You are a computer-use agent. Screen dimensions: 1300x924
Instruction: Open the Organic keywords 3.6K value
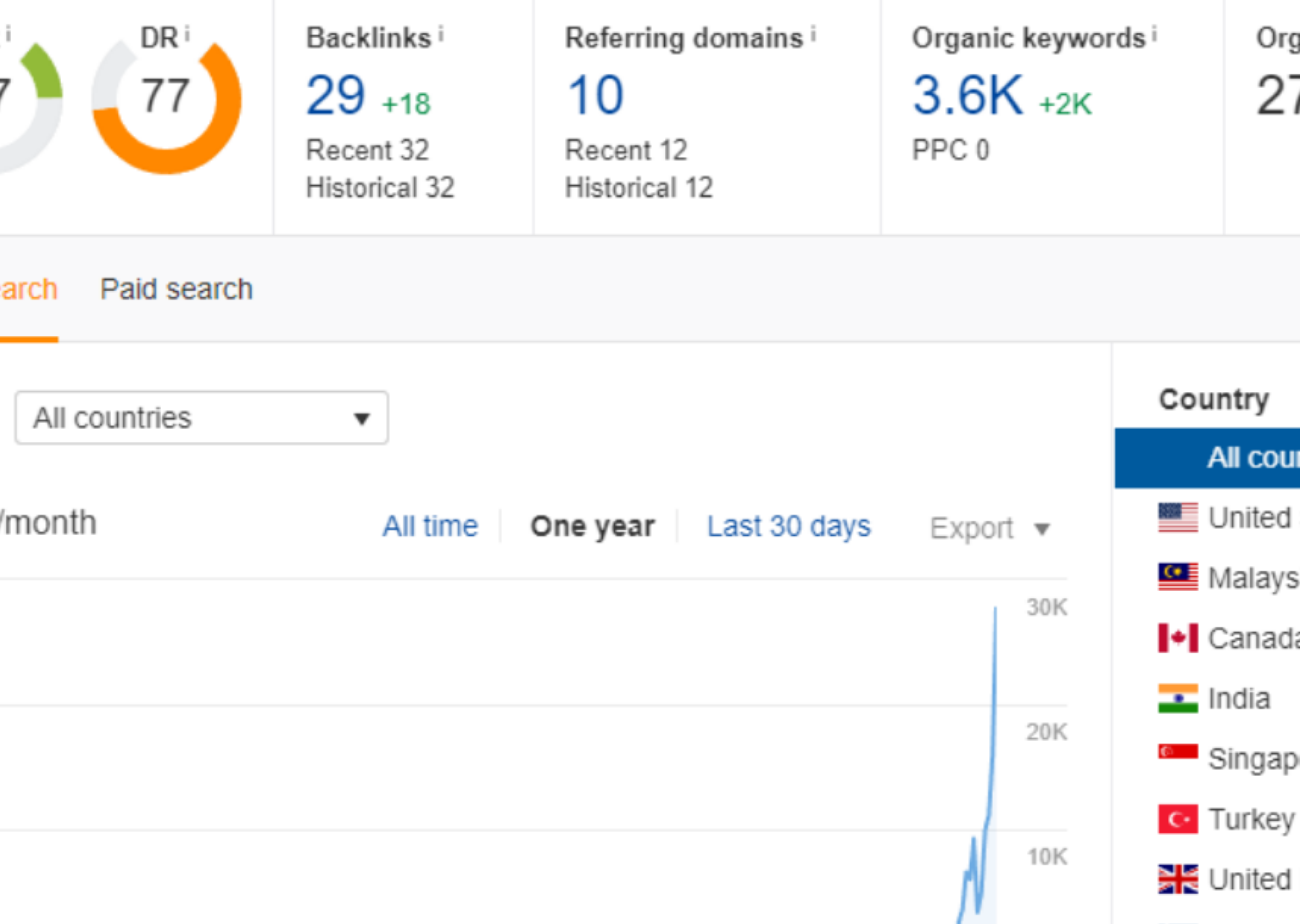(x=968, y=96)
